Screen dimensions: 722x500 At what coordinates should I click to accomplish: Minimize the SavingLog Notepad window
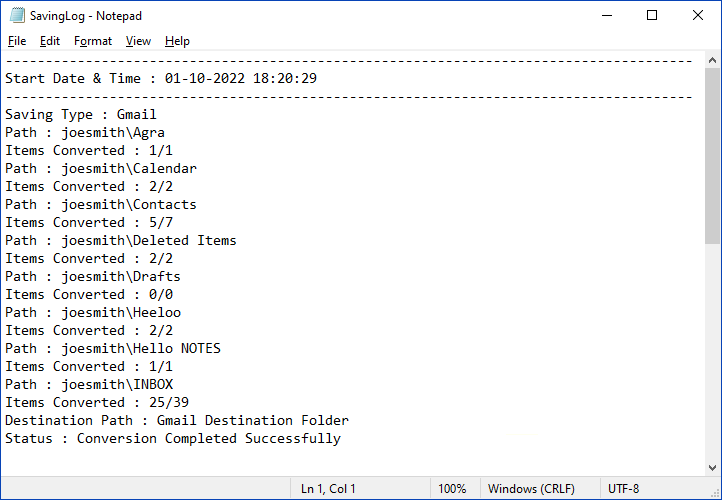click(x=607, y=15)
